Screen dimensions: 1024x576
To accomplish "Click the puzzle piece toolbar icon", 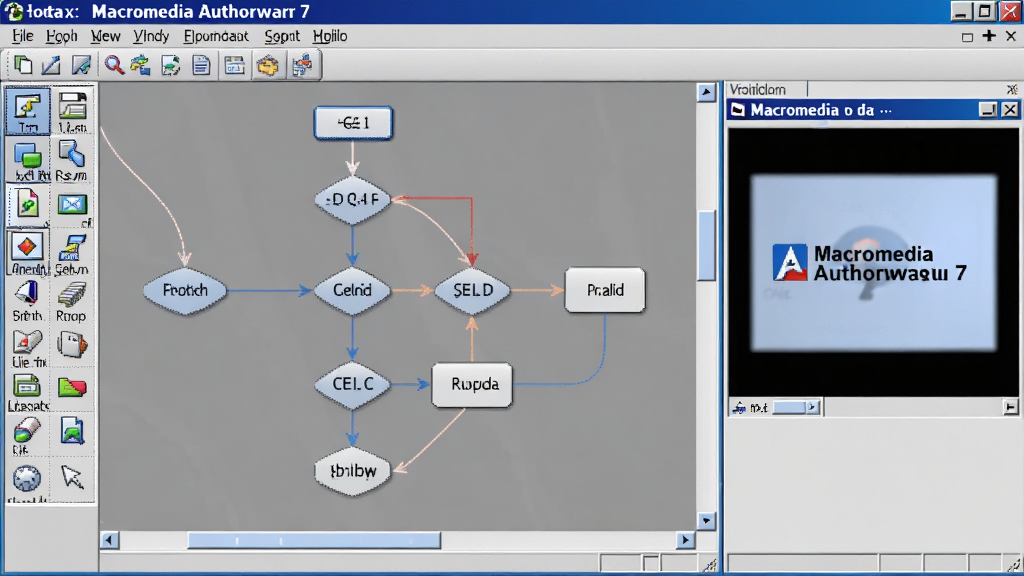I will tap(302, 65).
